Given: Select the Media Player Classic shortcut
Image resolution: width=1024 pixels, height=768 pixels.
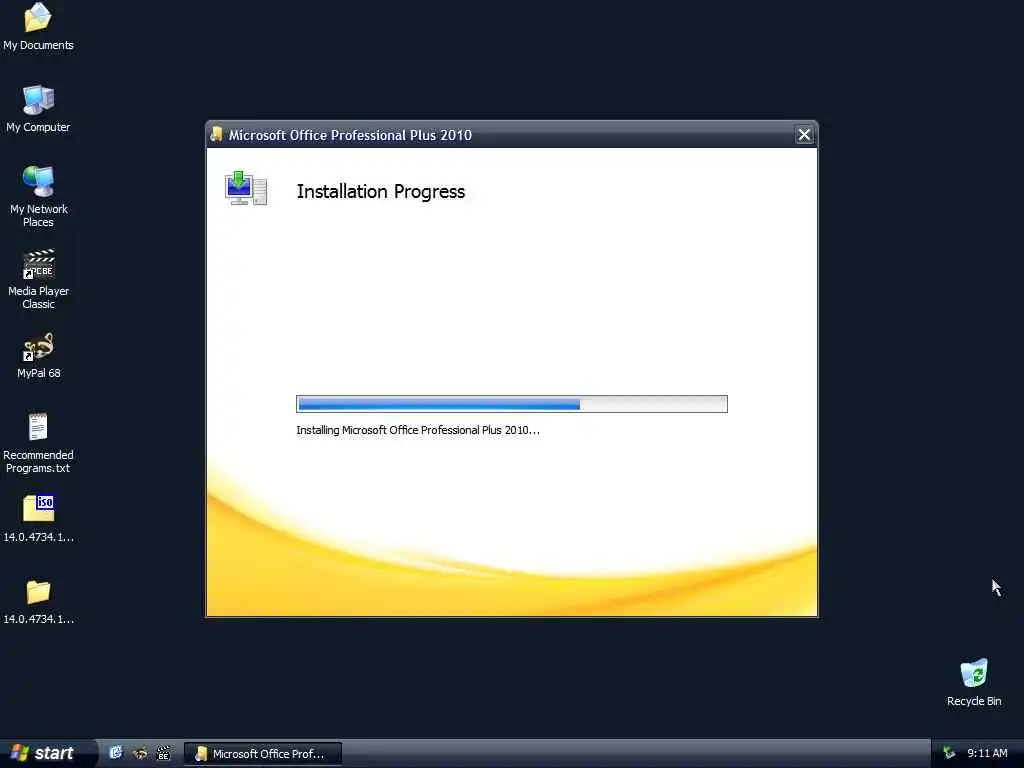Looking at the screenshot, I should tap(38, 279).
